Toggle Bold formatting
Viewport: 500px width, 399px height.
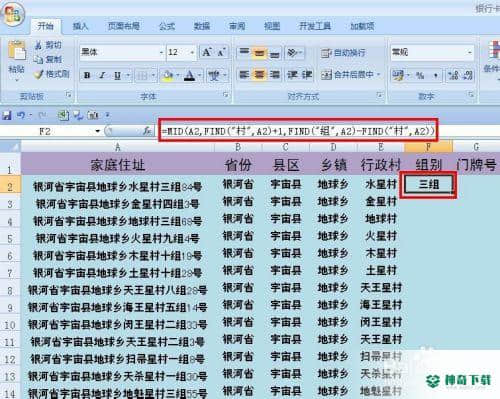87,76
